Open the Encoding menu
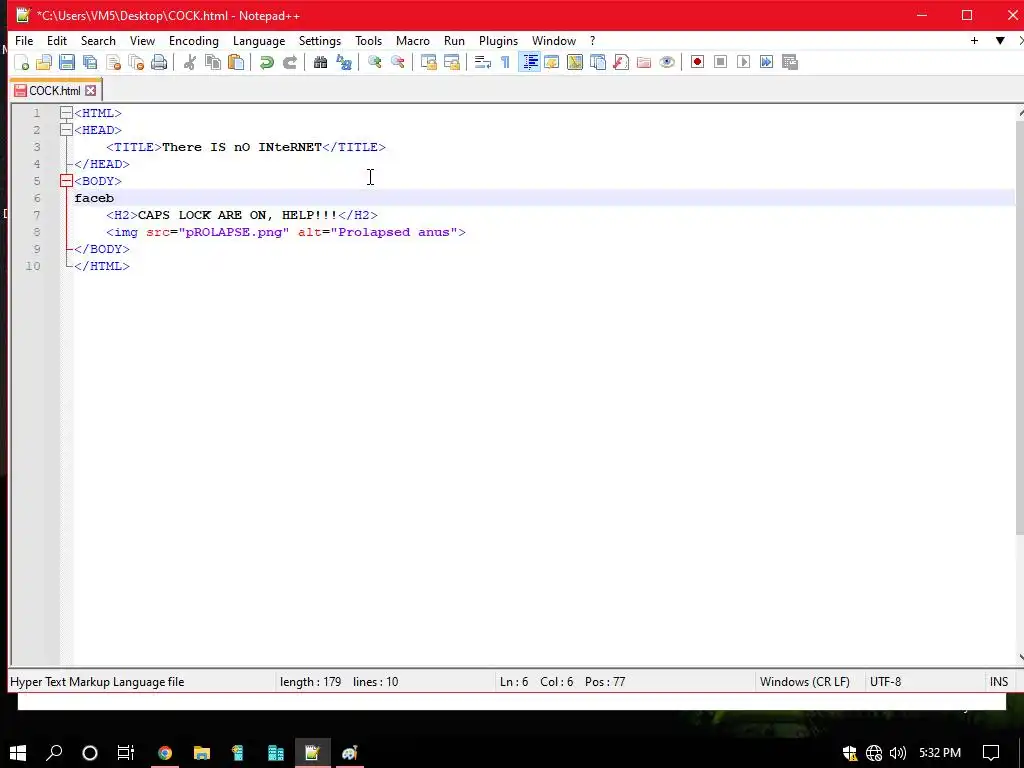The image size is (1024, 768). click(193, 40)
